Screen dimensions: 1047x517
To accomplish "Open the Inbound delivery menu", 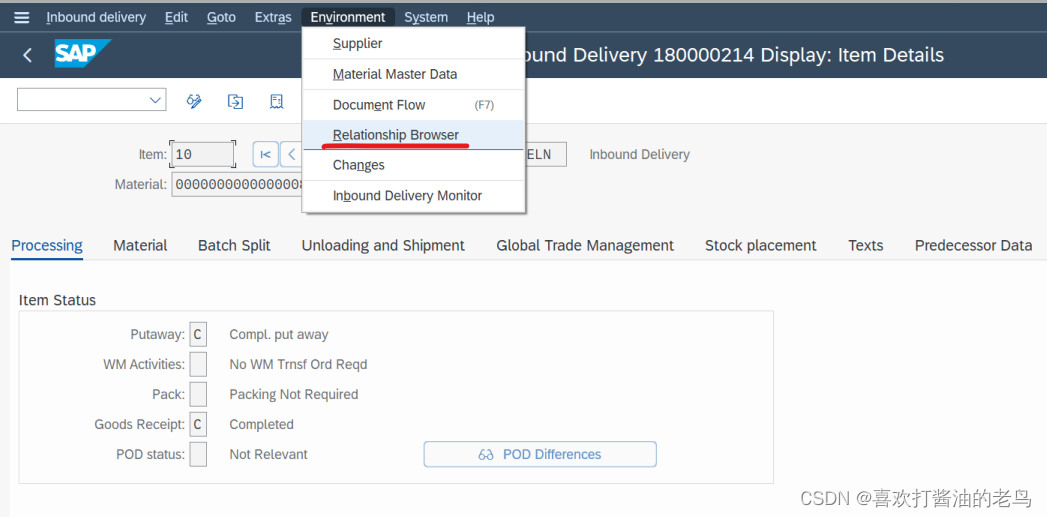I will 96,17.
